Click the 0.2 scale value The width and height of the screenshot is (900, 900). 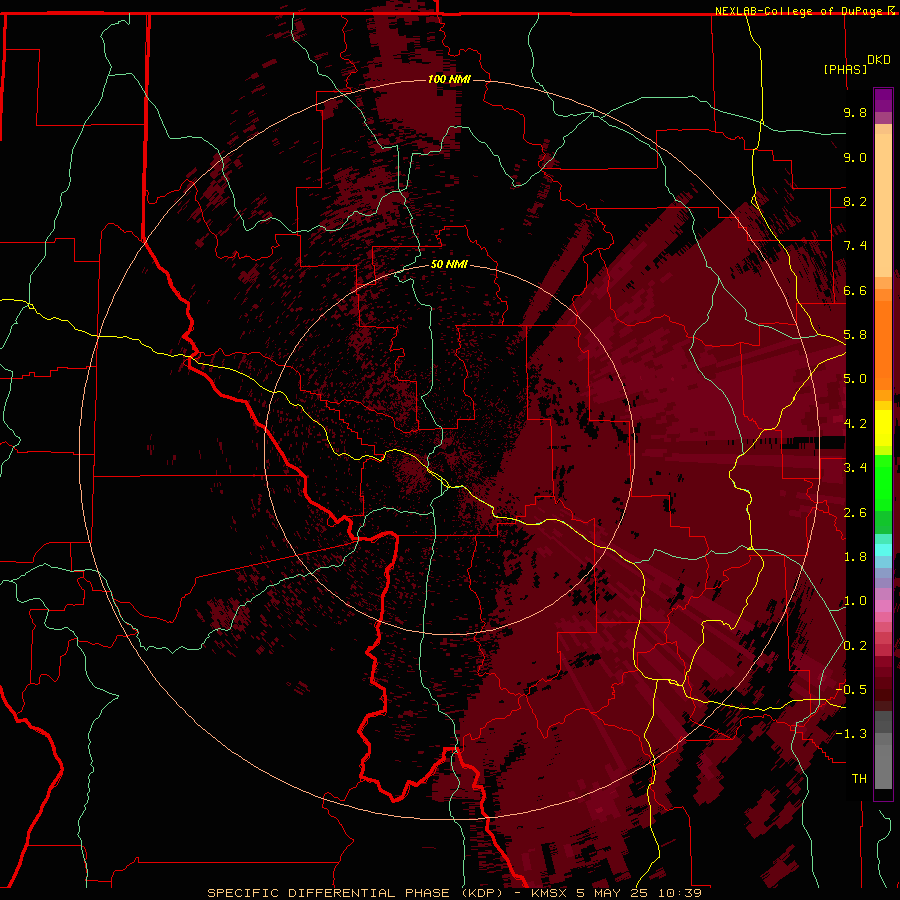(x=855, y=646)
